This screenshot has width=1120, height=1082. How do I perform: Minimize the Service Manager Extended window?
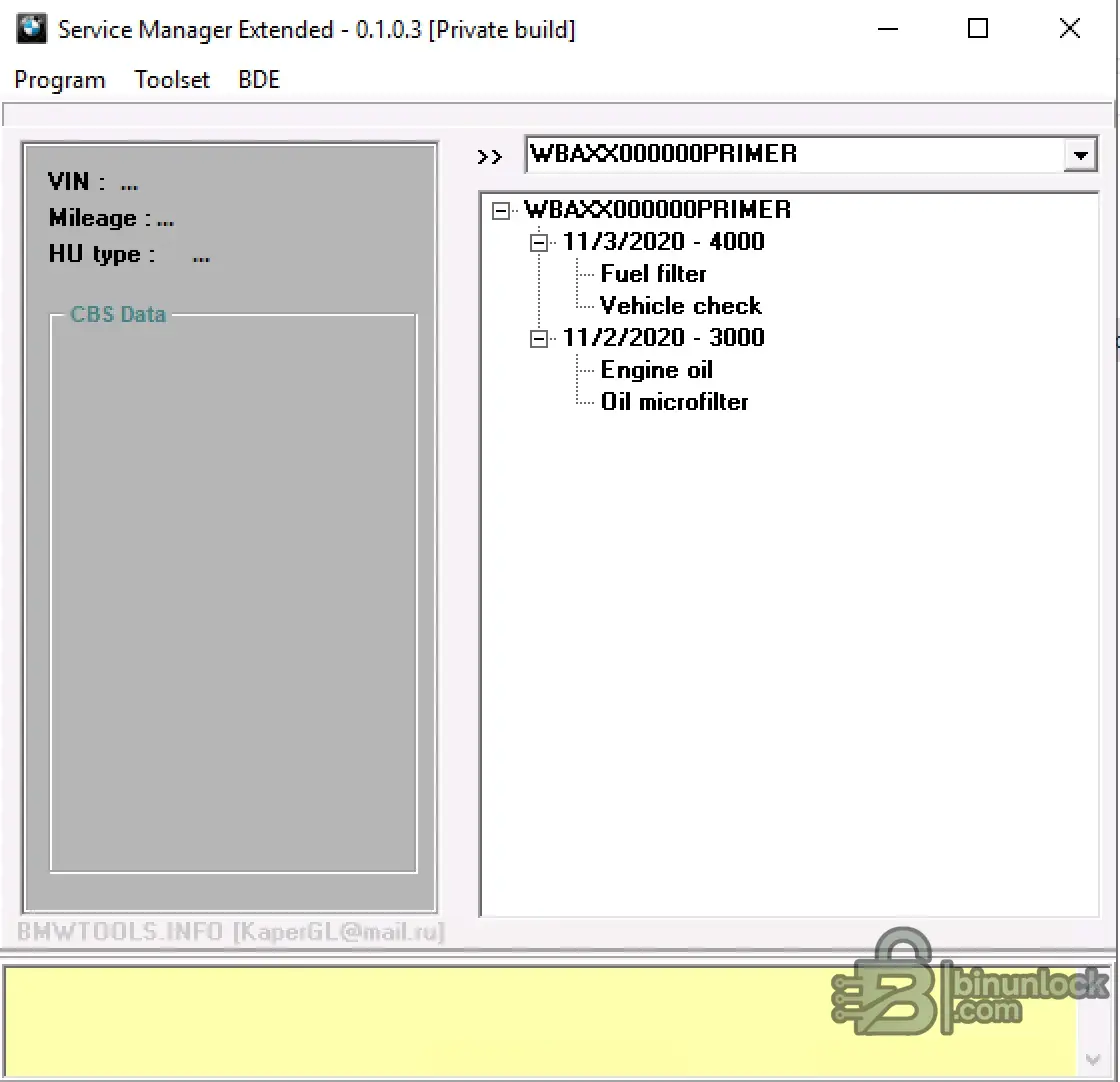pos(887,29)
